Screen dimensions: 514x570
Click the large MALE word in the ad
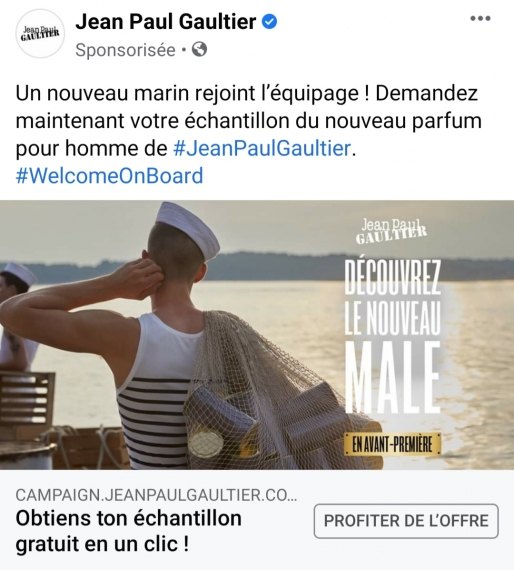393,377
